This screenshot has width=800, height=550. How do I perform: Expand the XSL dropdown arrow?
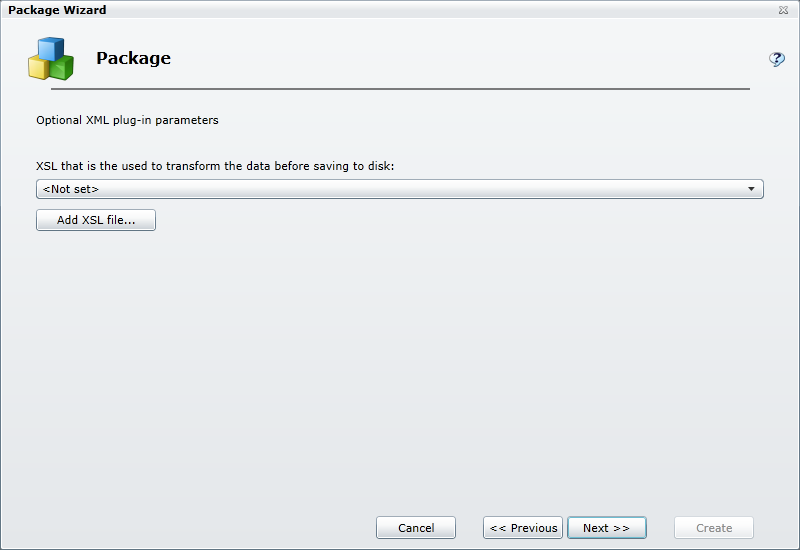coord(750,189)
